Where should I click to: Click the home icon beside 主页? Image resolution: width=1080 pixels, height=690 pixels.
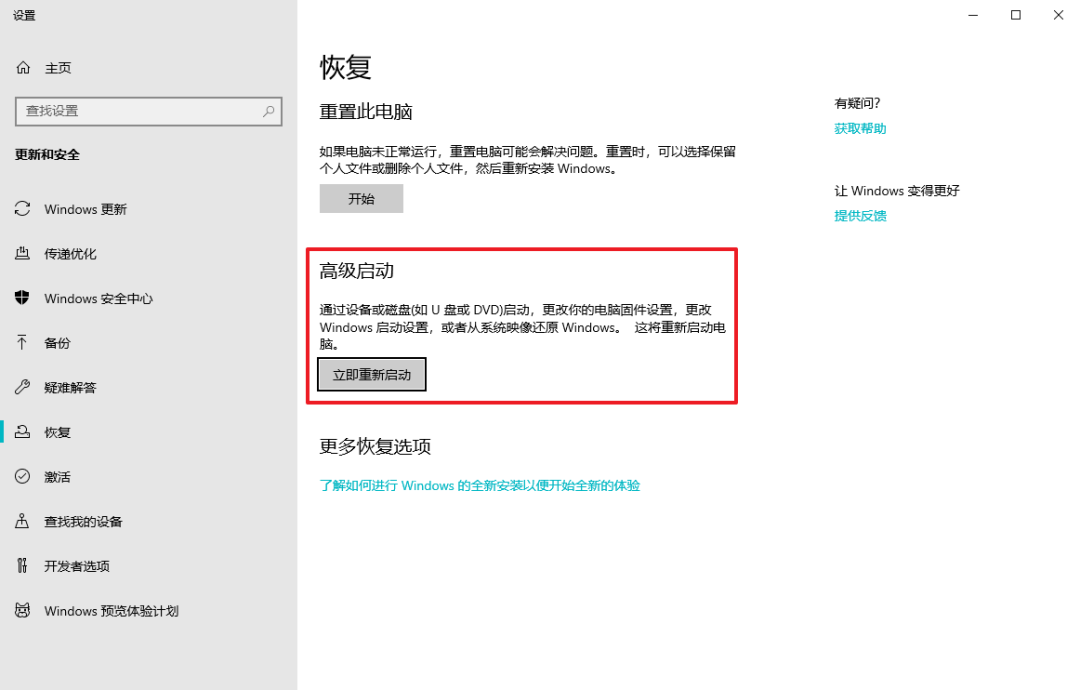pyautogui.click(x=23, y=67)
